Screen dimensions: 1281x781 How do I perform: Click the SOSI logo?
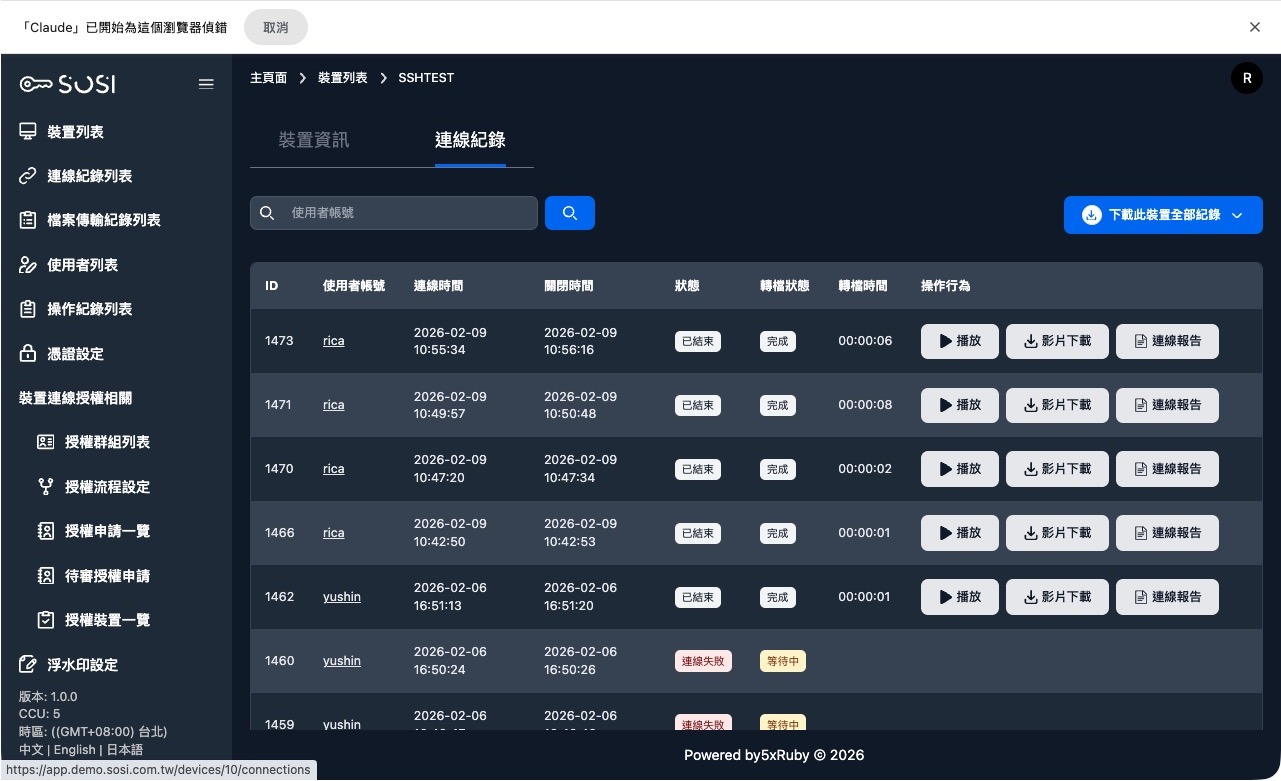68,84
